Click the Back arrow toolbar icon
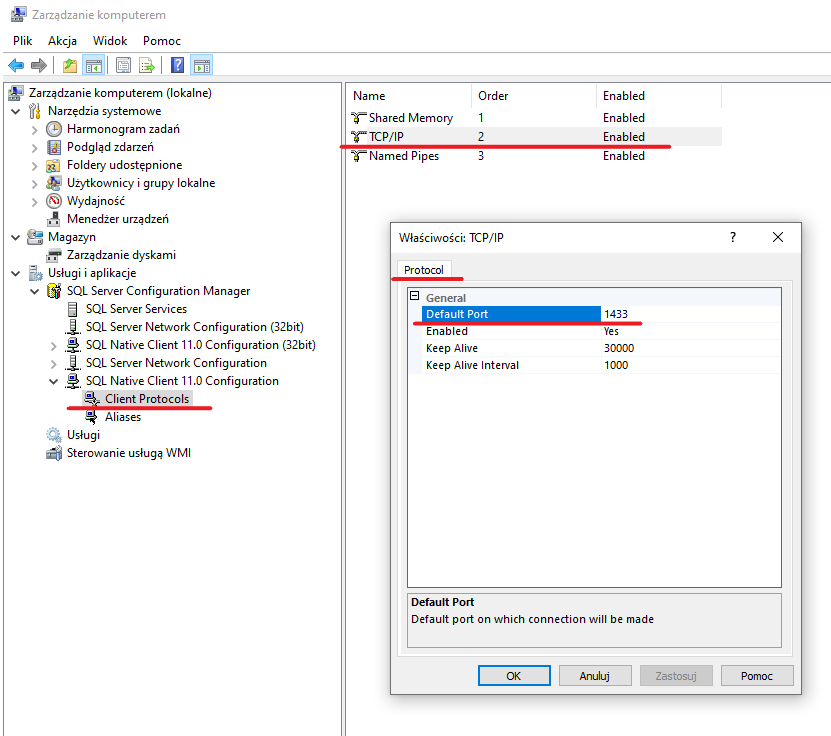 [16, 66]
